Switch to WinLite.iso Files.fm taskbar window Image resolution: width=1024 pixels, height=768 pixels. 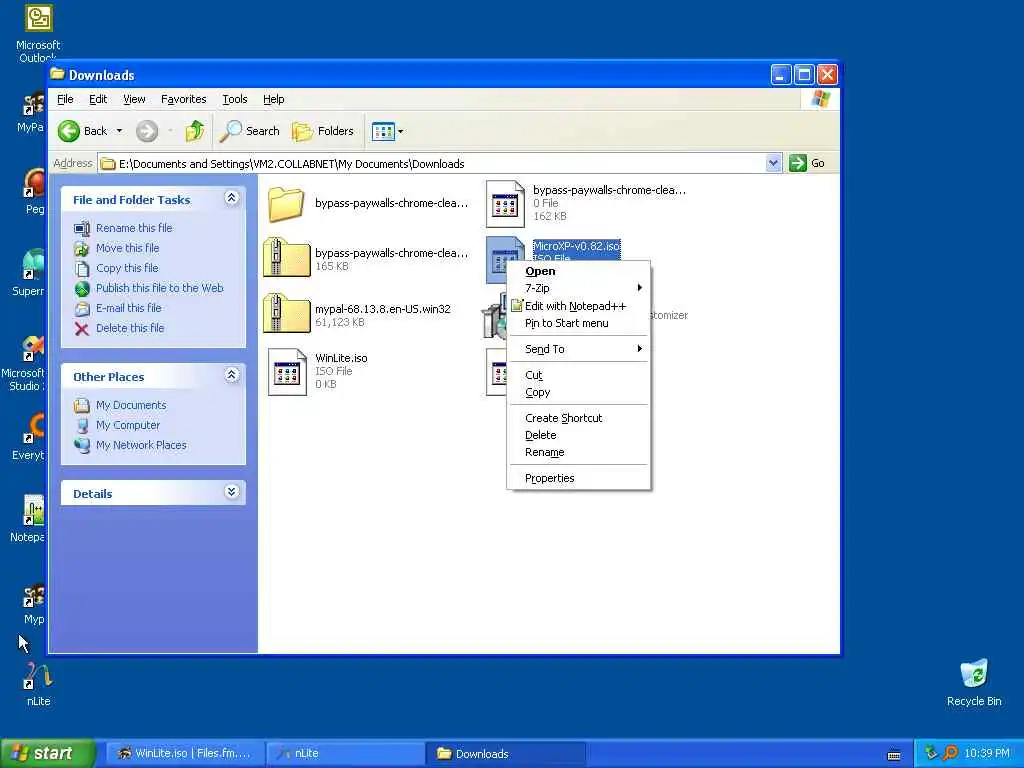point(185,754)
